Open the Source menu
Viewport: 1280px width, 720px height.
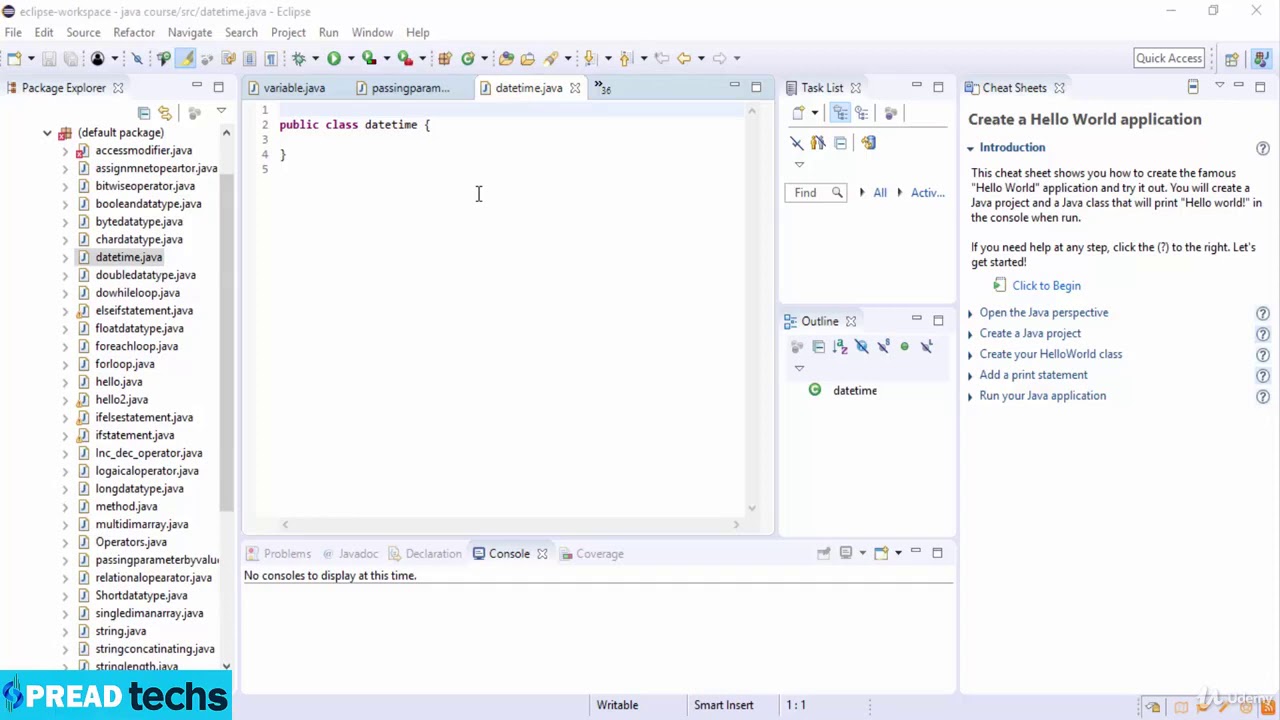[83, 32]
